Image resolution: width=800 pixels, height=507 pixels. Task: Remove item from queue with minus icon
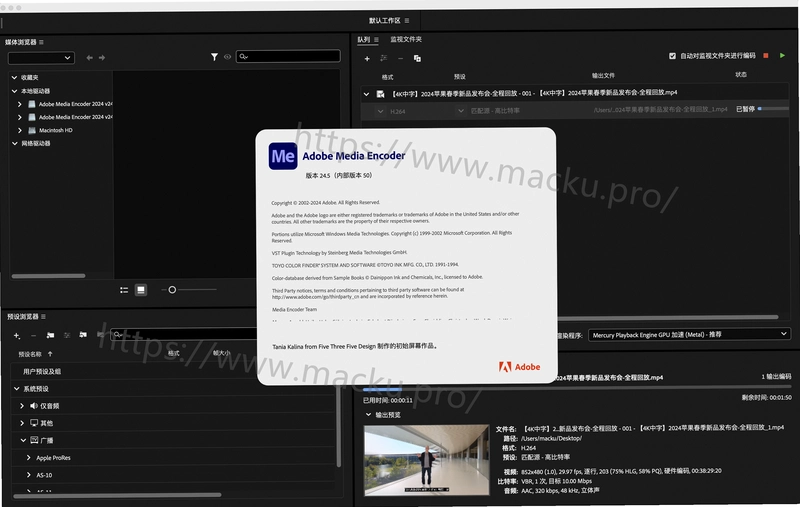click(x=401, y=59)
